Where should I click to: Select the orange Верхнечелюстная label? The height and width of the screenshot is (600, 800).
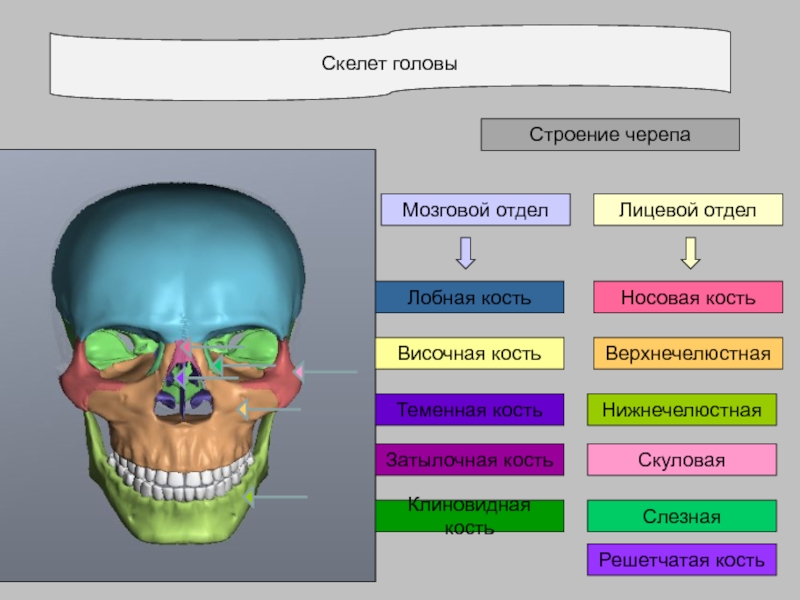688,353
